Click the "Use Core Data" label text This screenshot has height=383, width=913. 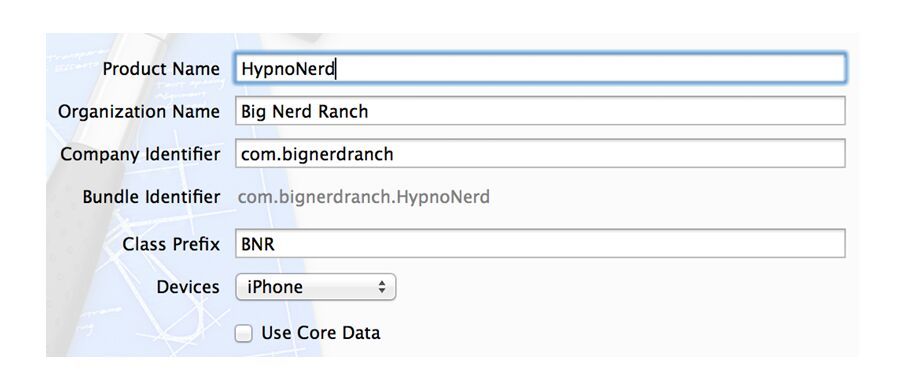pyautogui.click(x=321, y=333)
